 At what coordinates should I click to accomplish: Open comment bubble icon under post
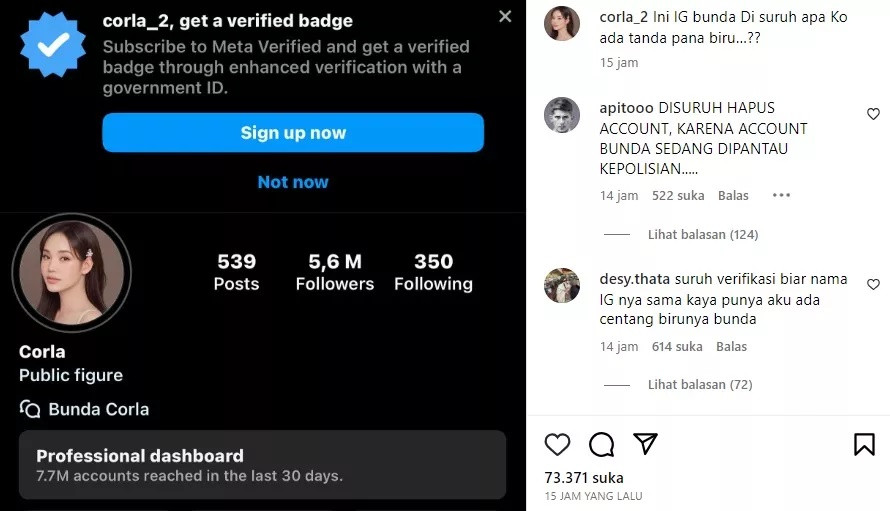pos(602,444)
